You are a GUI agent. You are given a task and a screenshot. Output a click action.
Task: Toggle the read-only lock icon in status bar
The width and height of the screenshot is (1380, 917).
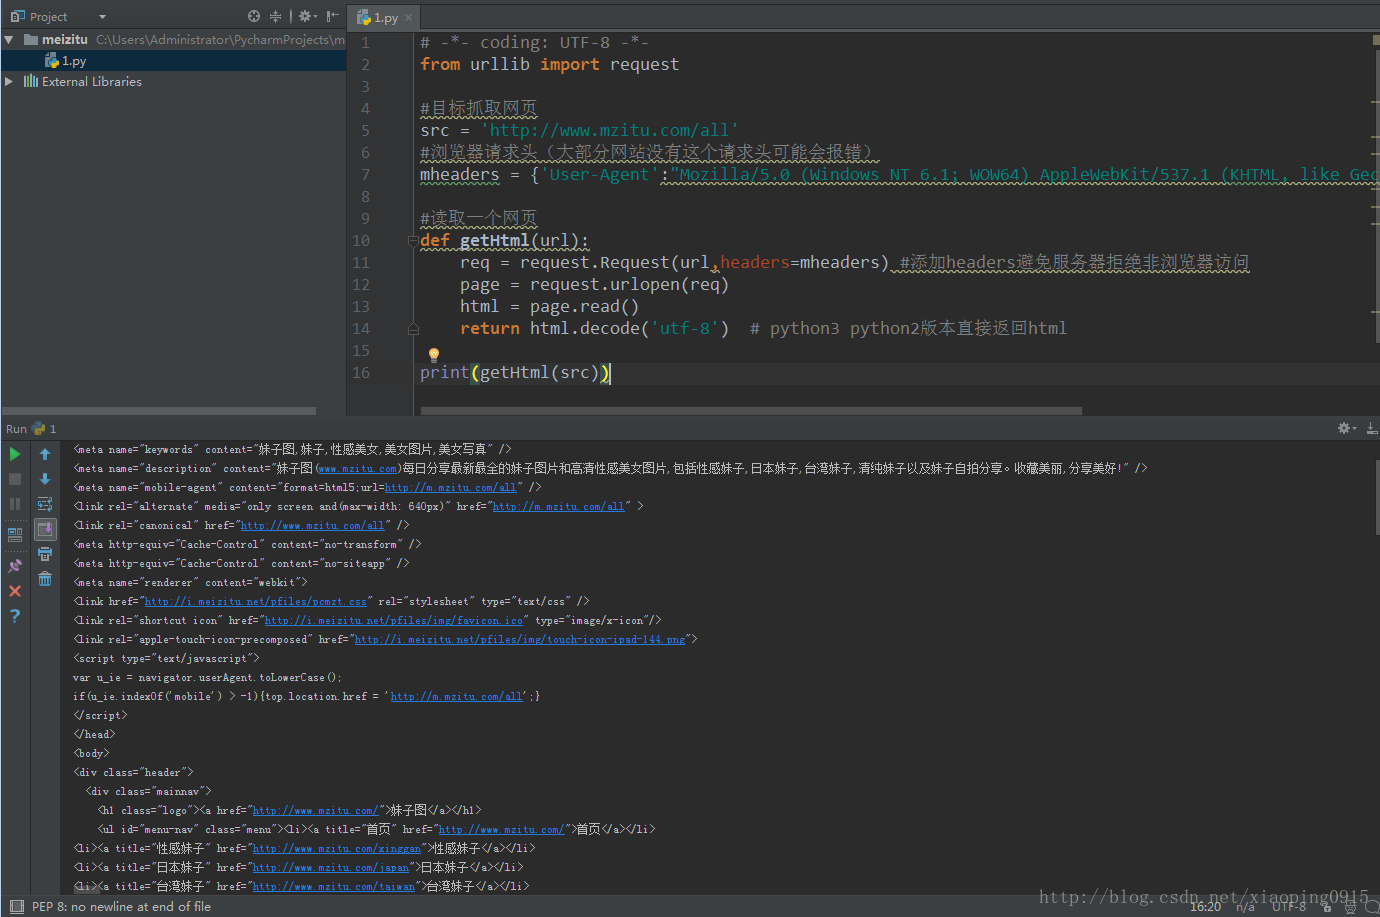pos(1327,907)
